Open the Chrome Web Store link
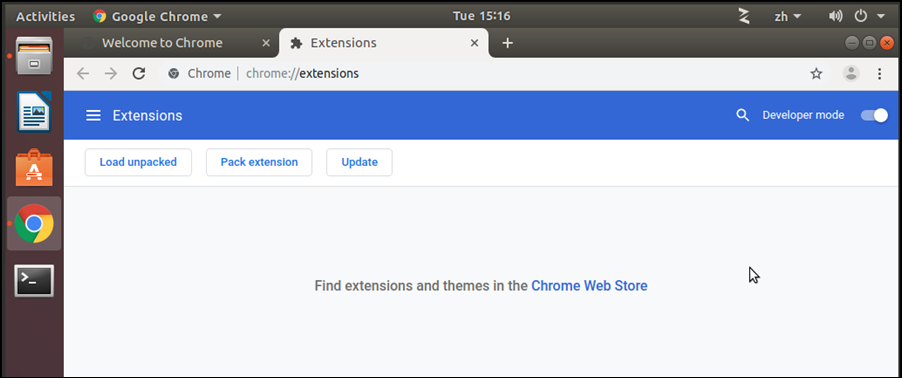The image size is (902, 378). (x=589, y=285)
